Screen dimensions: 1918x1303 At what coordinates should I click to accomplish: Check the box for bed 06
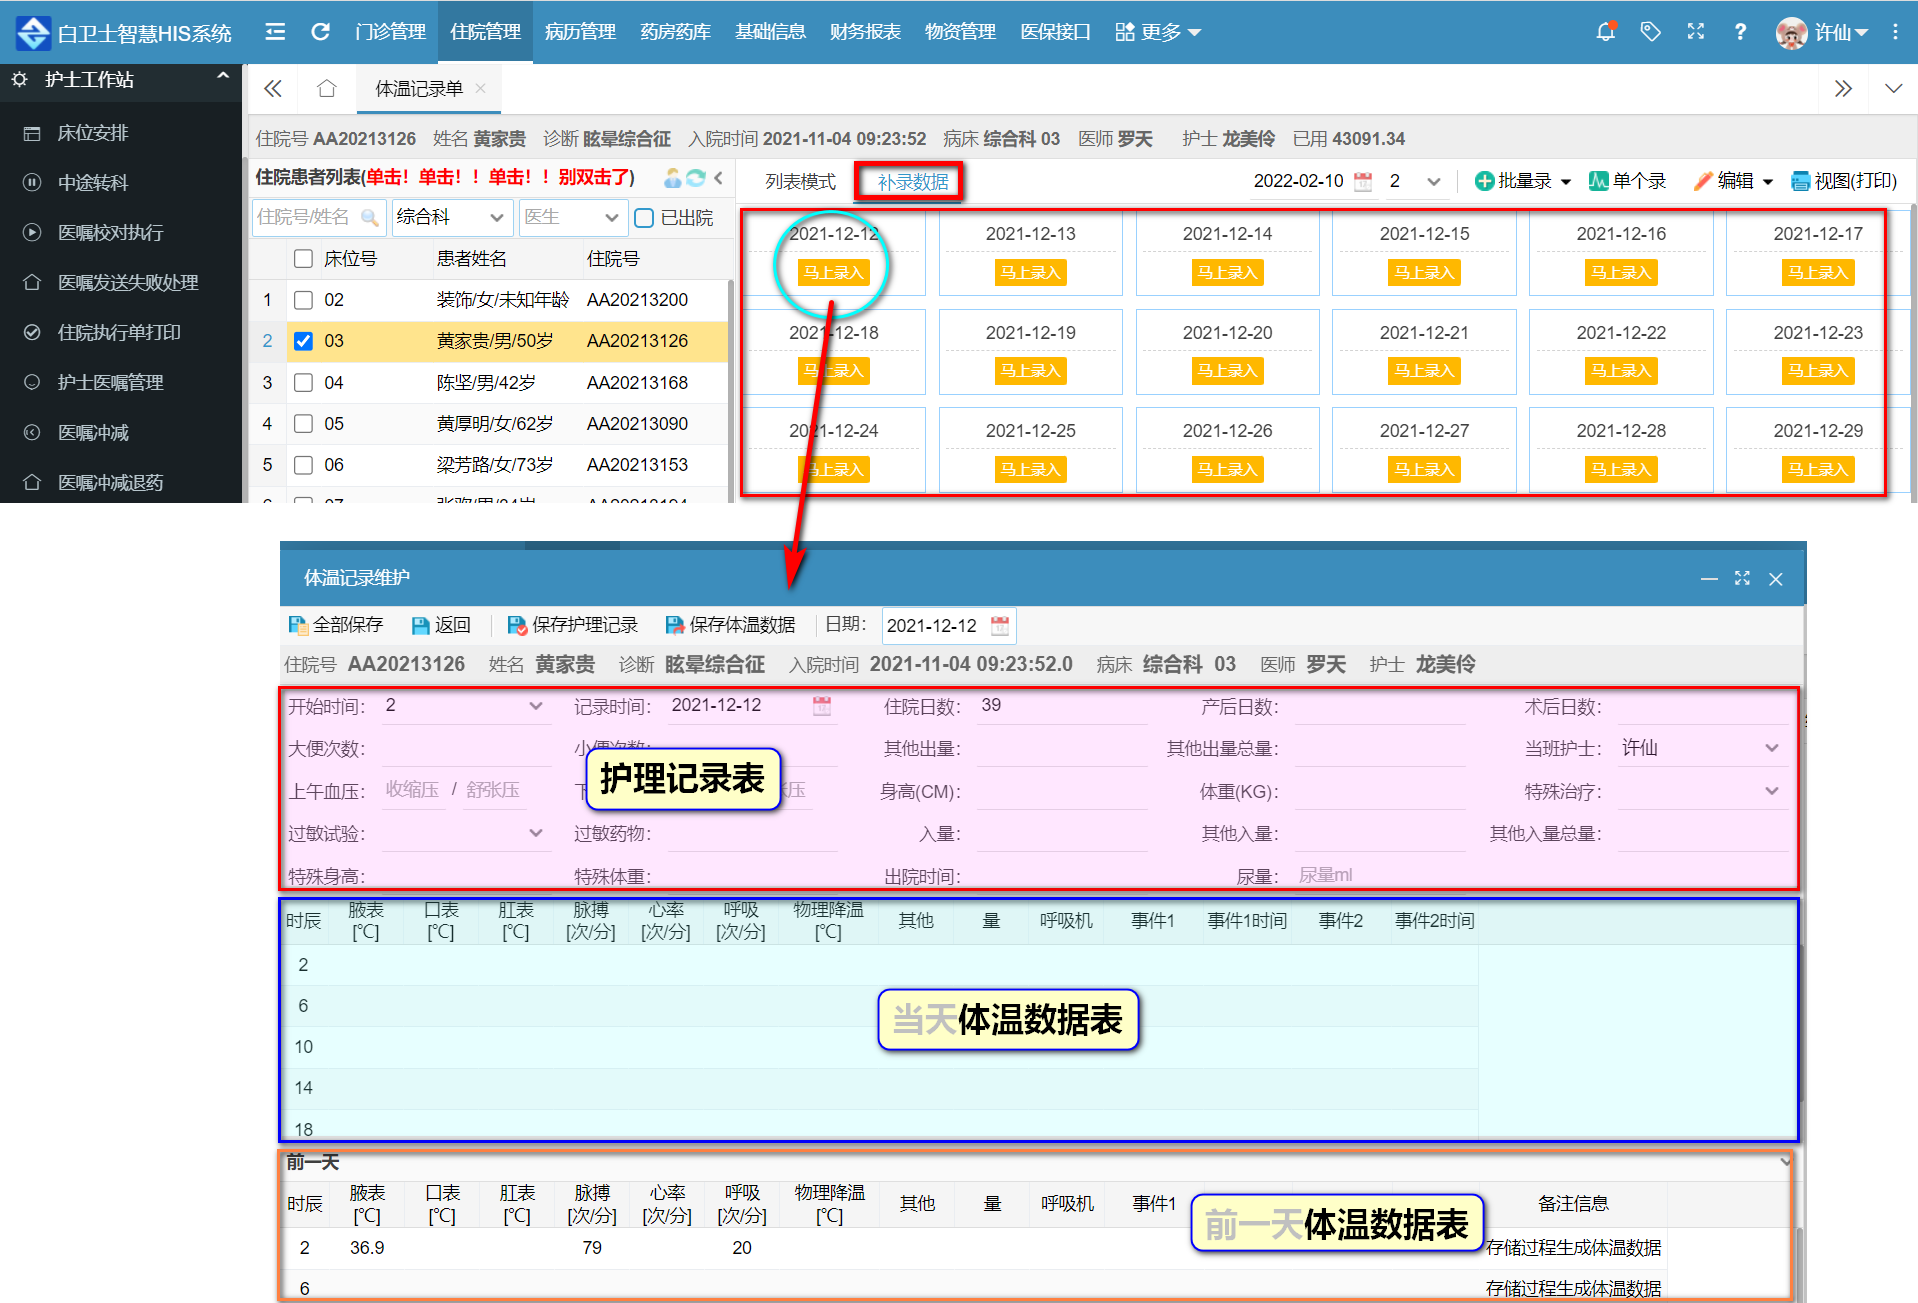pyautogui.click(x=304, y=465)
